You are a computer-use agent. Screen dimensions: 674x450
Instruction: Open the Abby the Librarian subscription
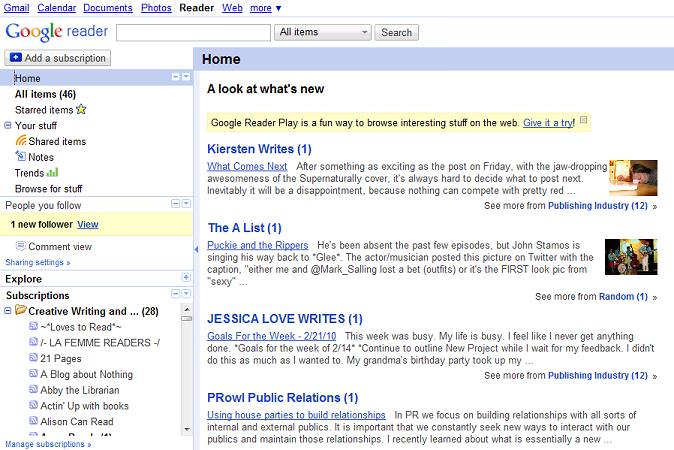(80, 390)
